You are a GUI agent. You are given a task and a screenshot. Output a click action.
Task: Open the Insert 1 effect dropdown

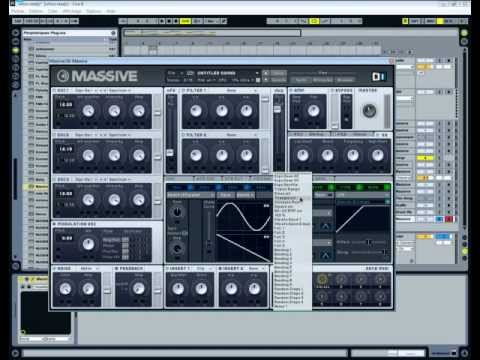click(204, 268)
